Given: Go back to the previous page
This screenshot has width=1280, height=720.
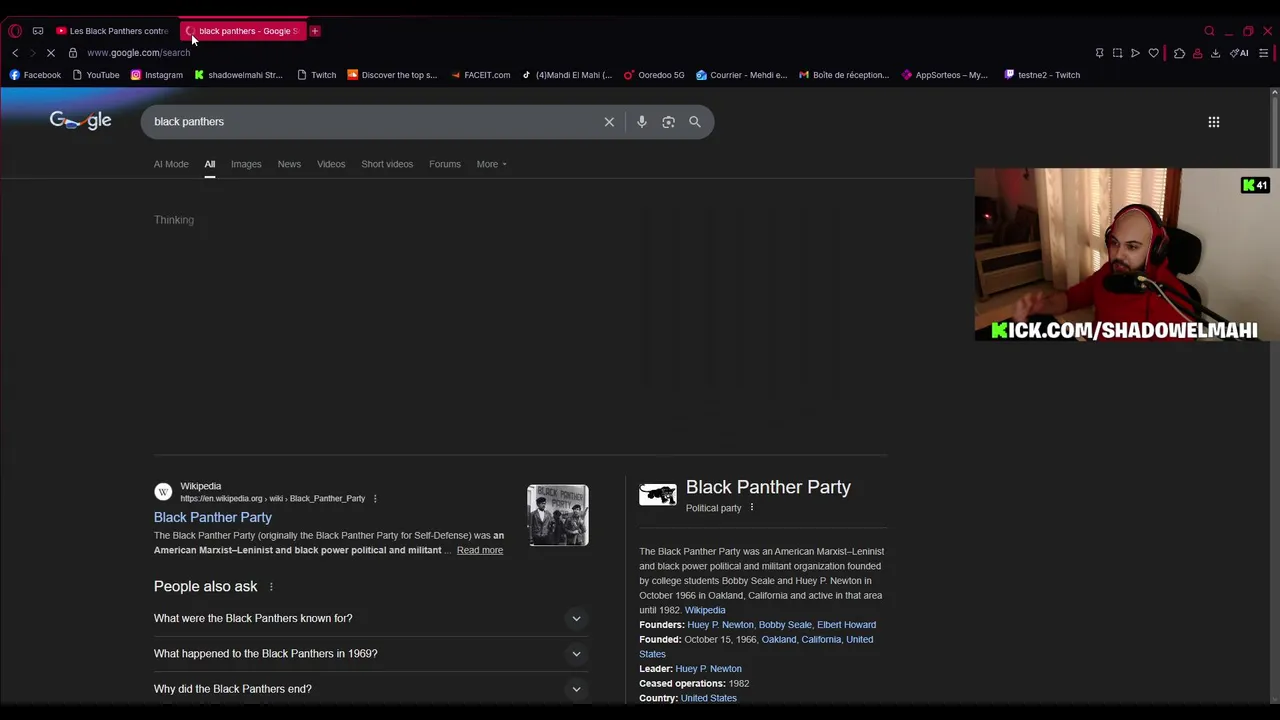Looking at the screenshot, I should (15, 53).
